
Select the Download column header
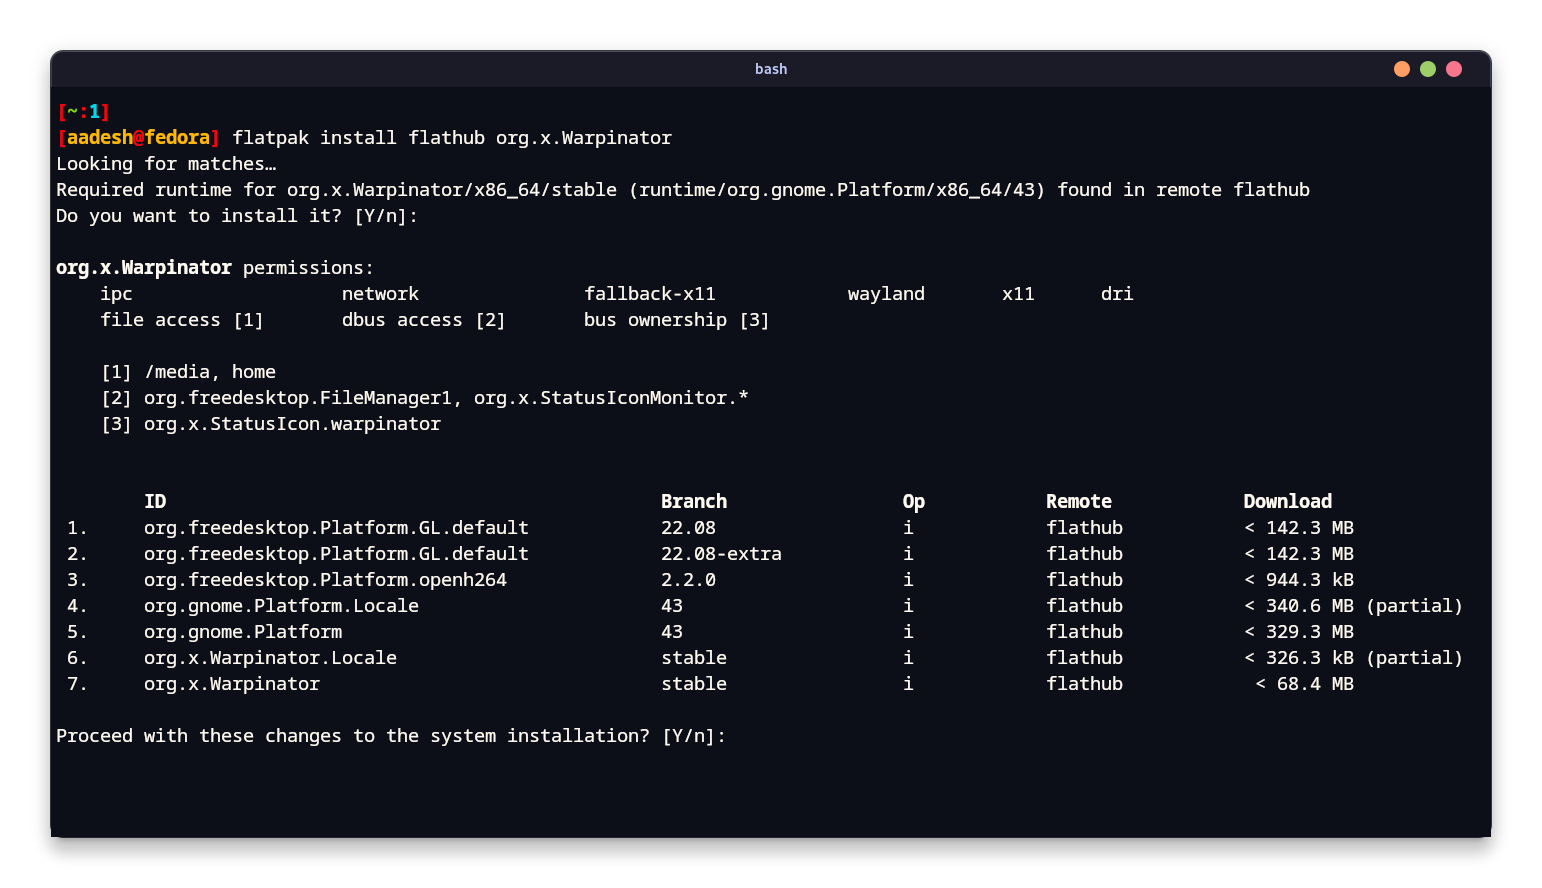[x=1287, y=501]
